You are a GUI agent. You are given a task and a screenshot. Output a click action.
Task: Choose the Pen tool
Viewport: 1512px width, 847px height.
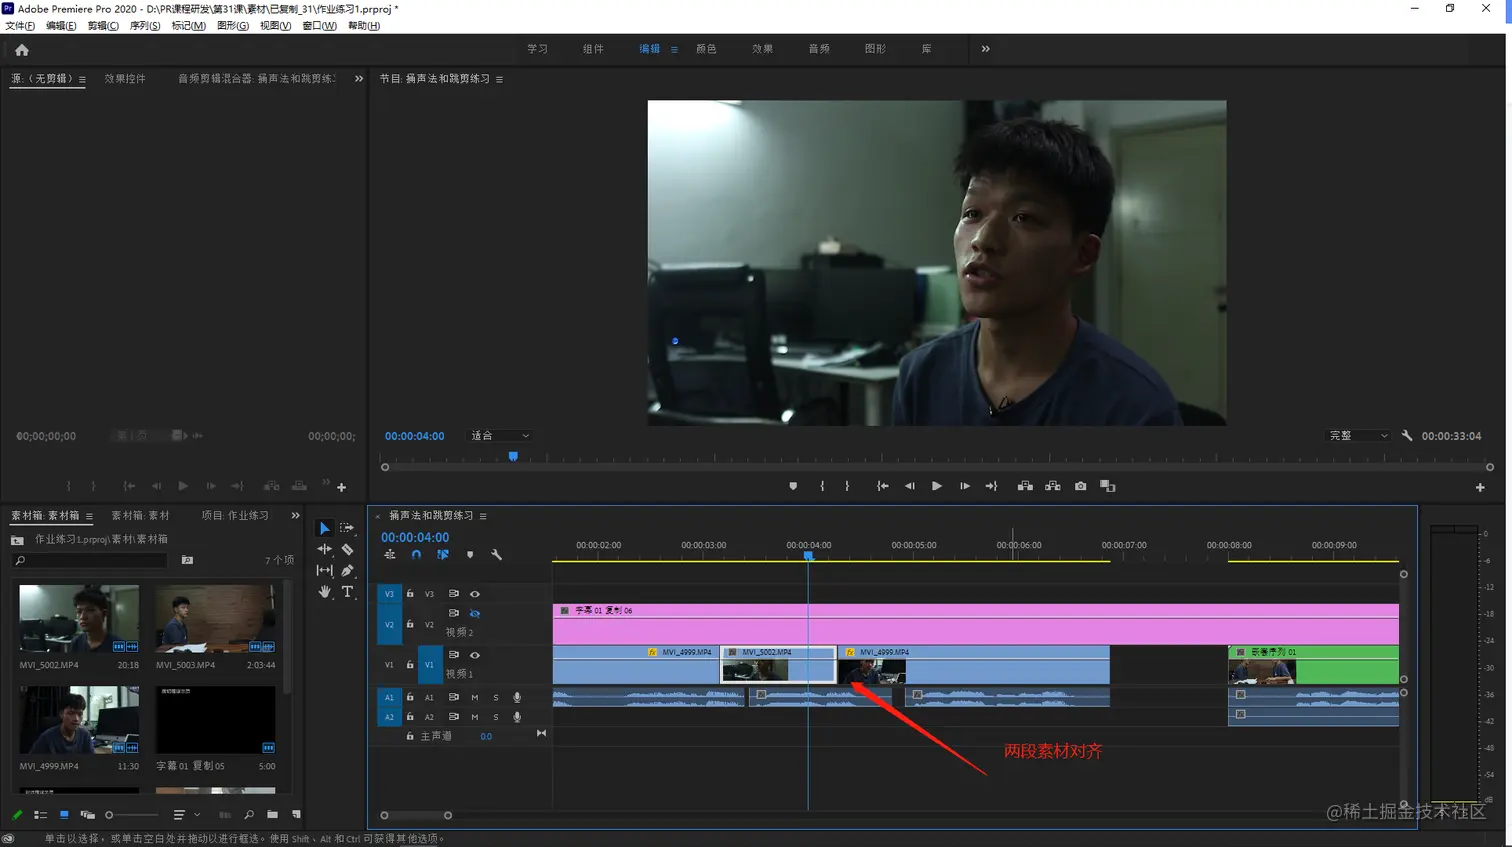pyautogui.click(x=347, y=570)
